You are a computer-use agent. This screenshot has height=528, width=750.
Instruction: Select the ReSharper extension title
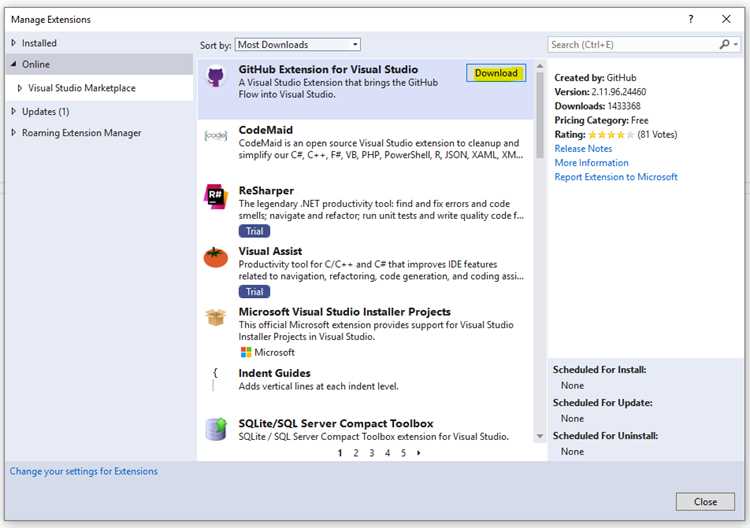click(x=266, y=191)
